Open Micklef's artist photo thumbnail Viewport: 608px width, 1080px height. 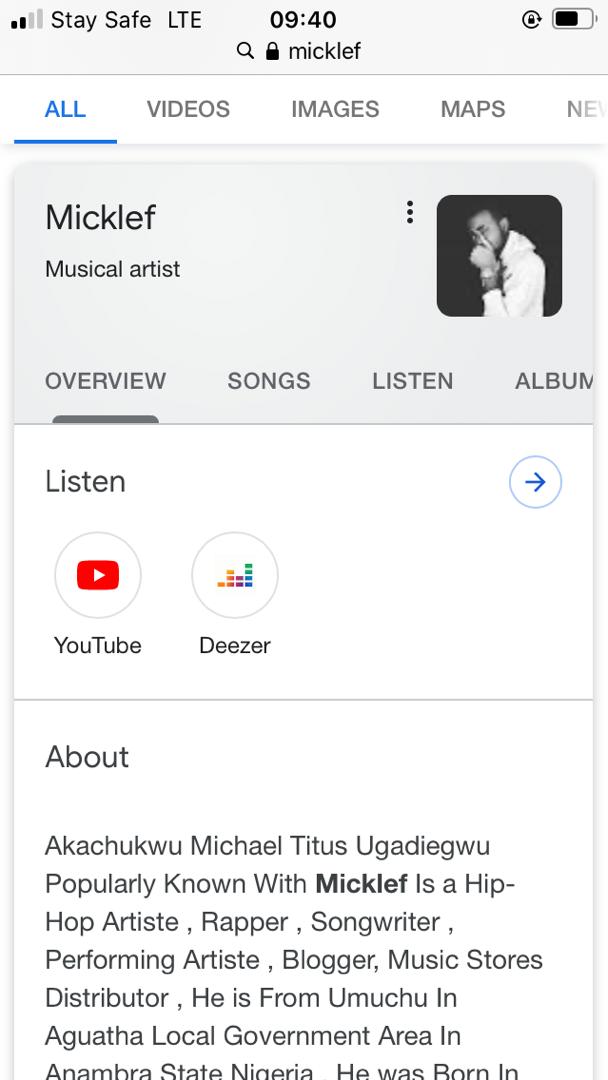click(499, 256)
